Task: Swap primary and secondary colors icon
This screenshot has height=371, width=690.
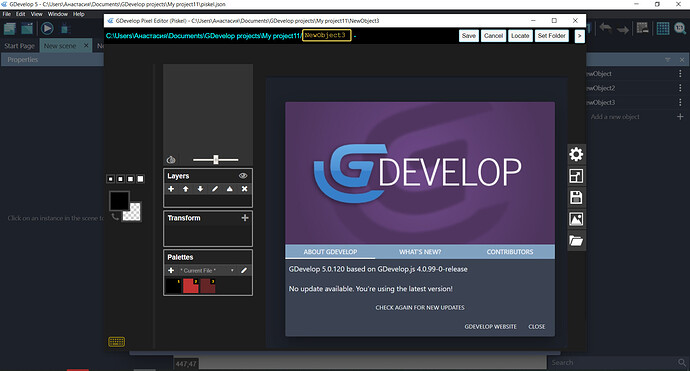Action: point(115,216)
